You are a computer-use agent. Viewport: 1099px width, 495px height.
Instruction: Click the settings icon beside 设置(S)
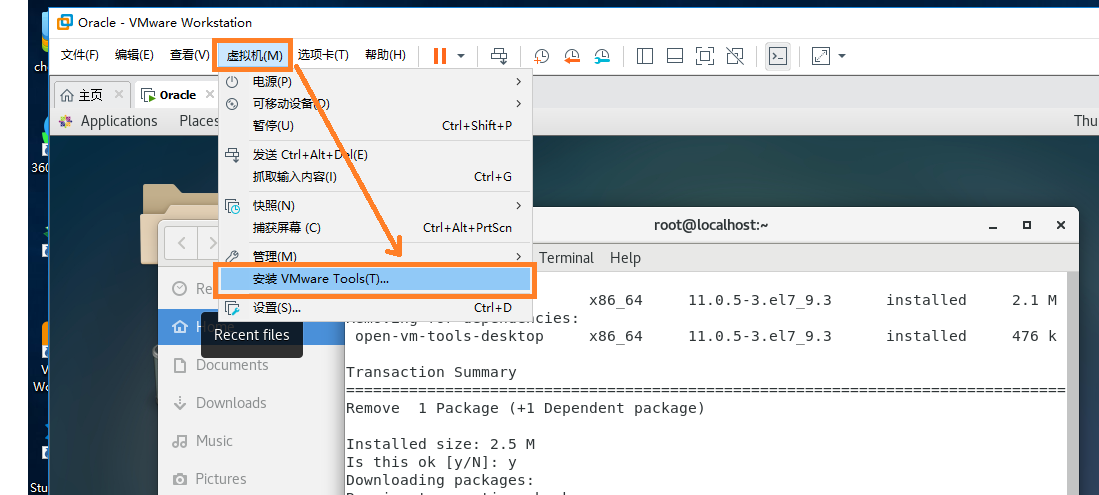232,308
